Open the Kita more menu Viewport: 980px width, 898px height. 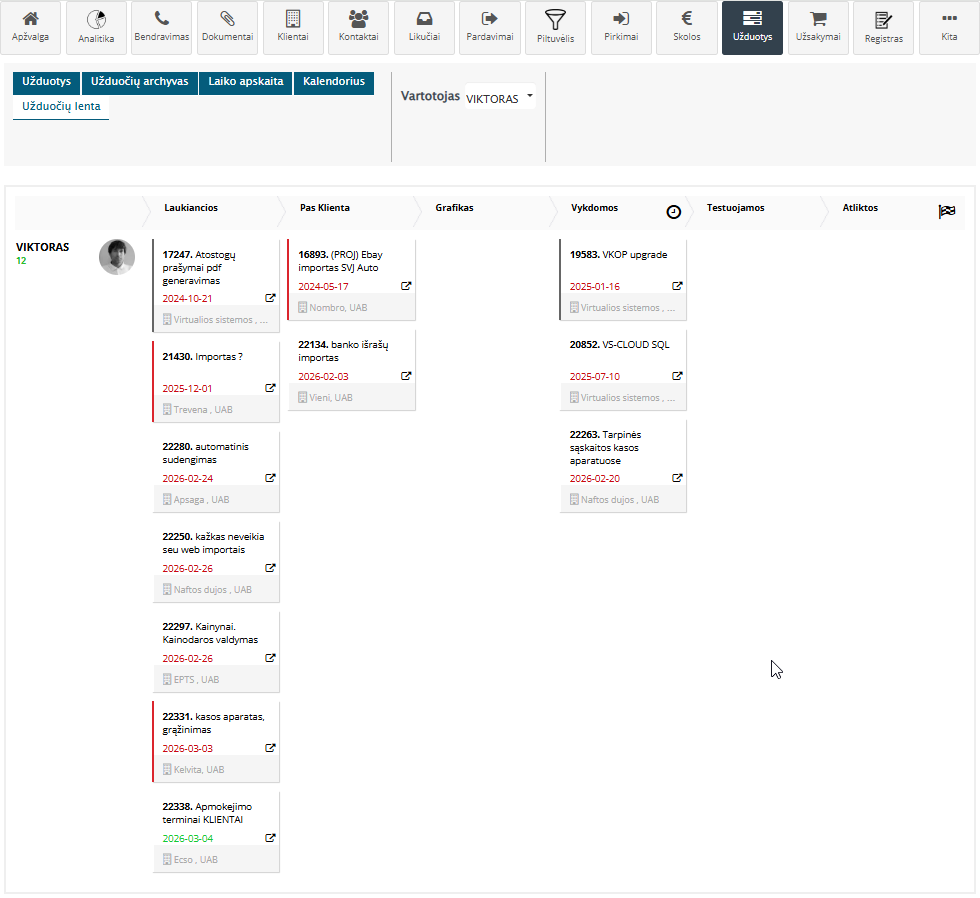tap(949, 28)
